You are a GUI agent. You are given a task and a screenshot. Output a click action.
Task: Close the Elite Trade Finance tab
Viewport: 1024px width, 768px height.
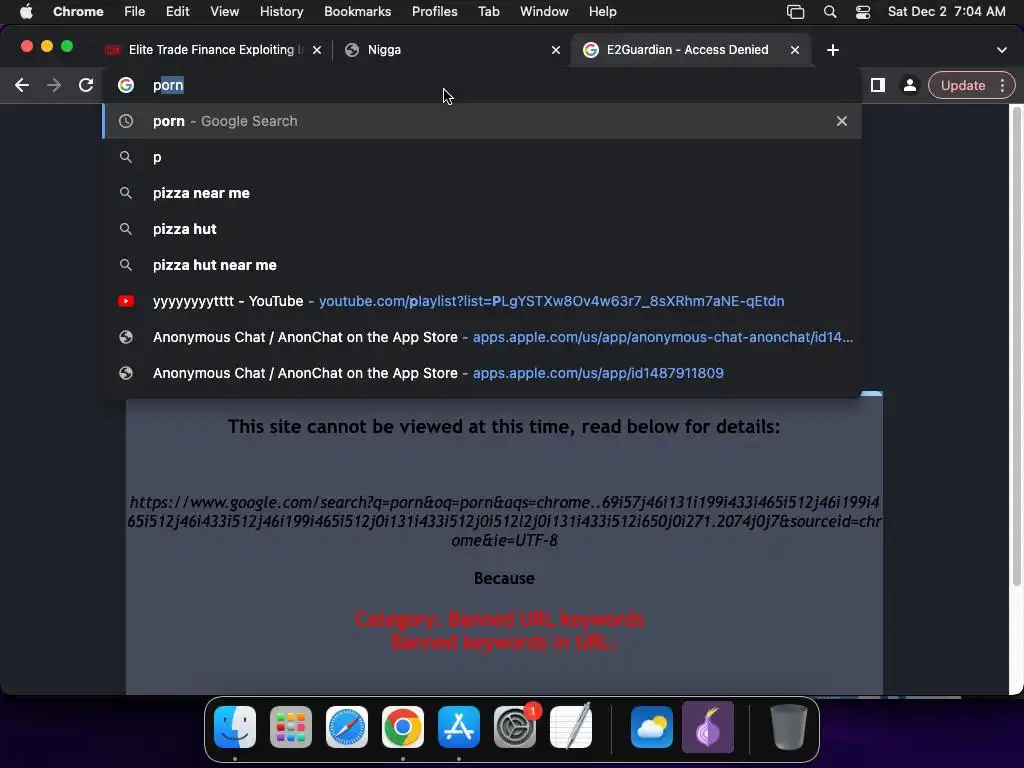click(317, 50)
